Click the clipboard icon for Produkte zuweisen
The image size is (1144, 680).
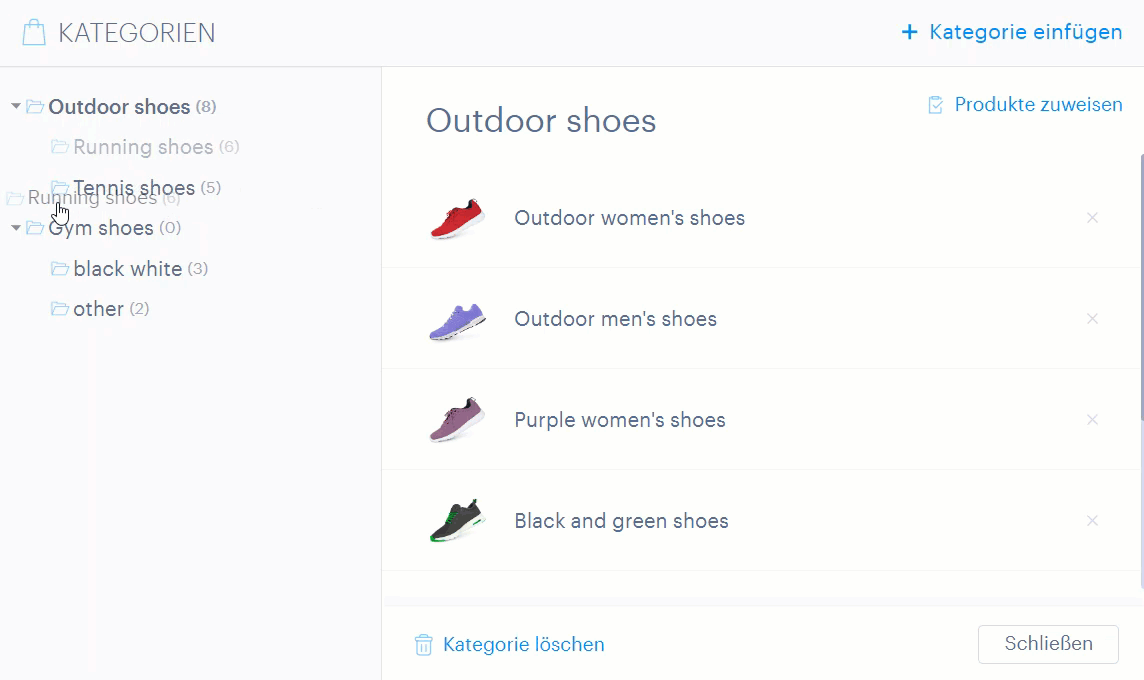pos(936,105)
